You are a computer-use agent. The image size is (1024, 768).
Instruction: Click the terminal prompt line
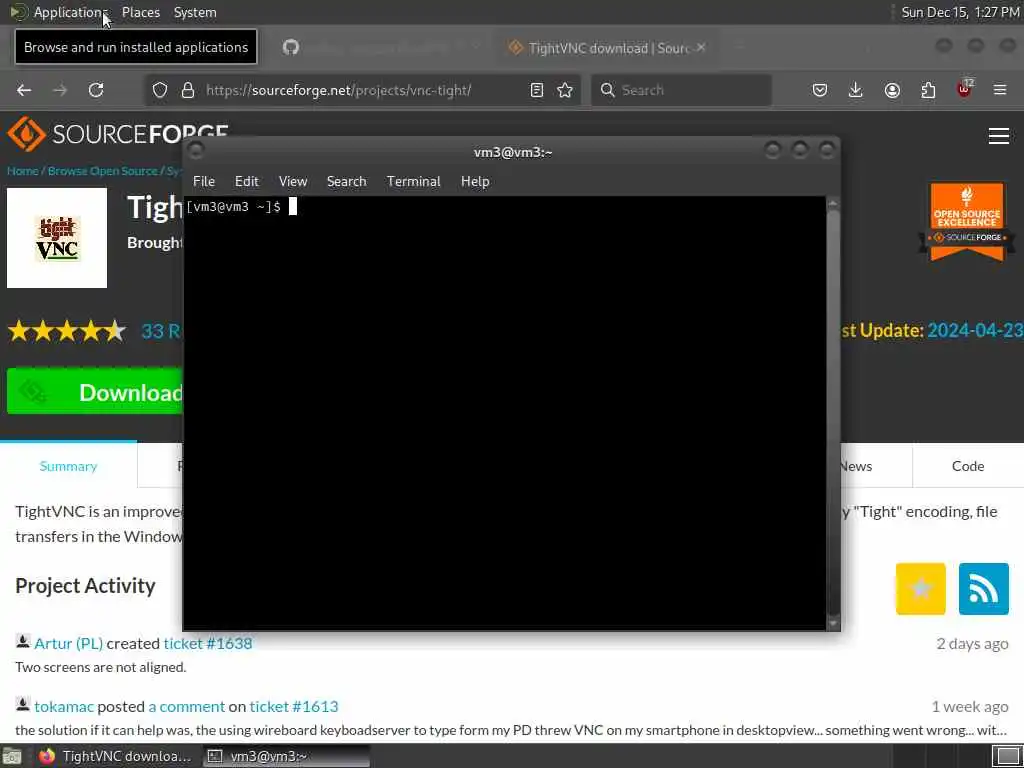point(242,207)
